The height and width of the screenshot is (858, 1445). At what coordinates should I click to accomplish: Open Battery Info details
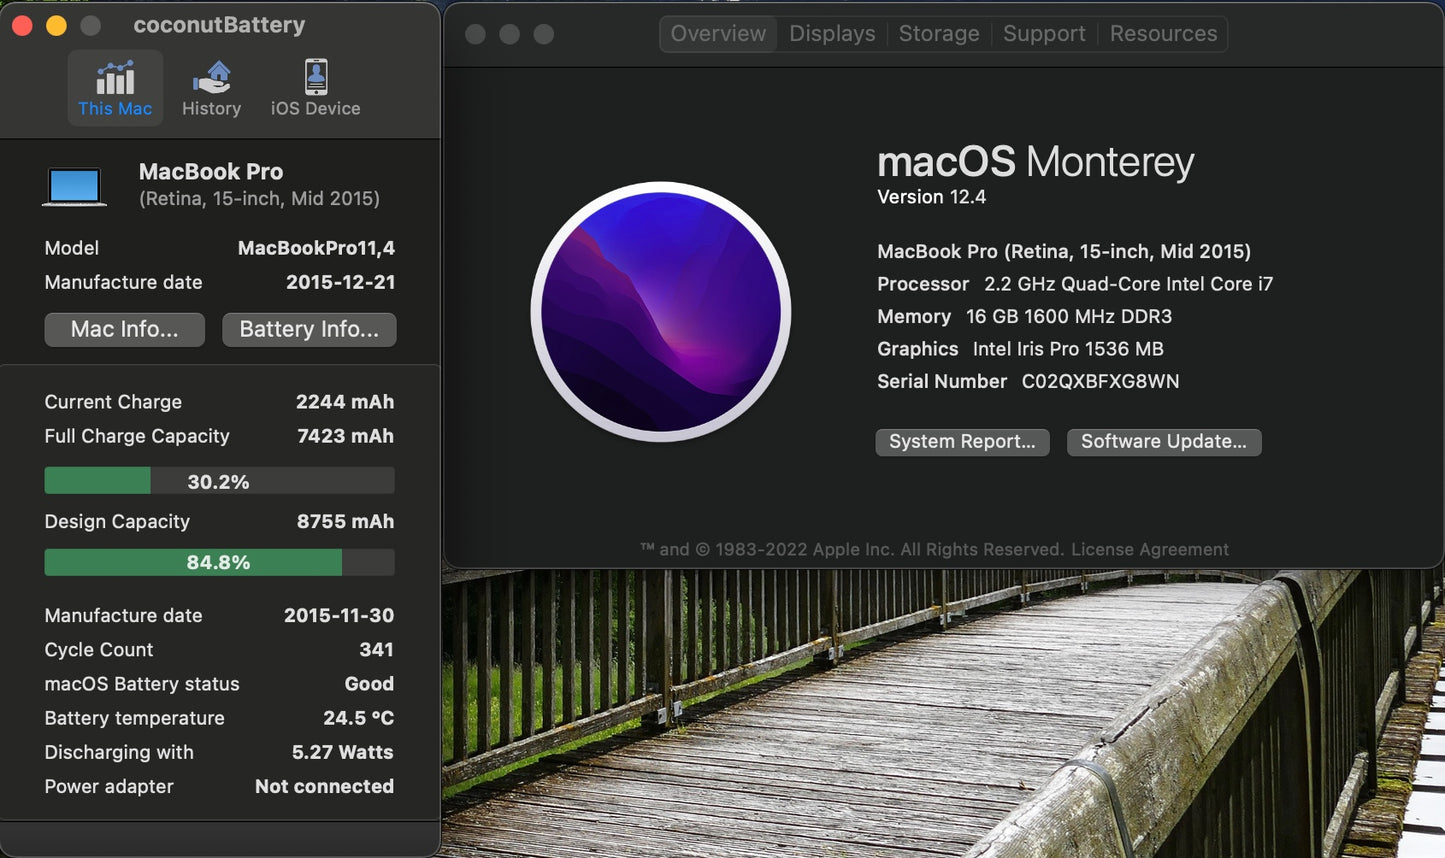(x=309, y=329)
